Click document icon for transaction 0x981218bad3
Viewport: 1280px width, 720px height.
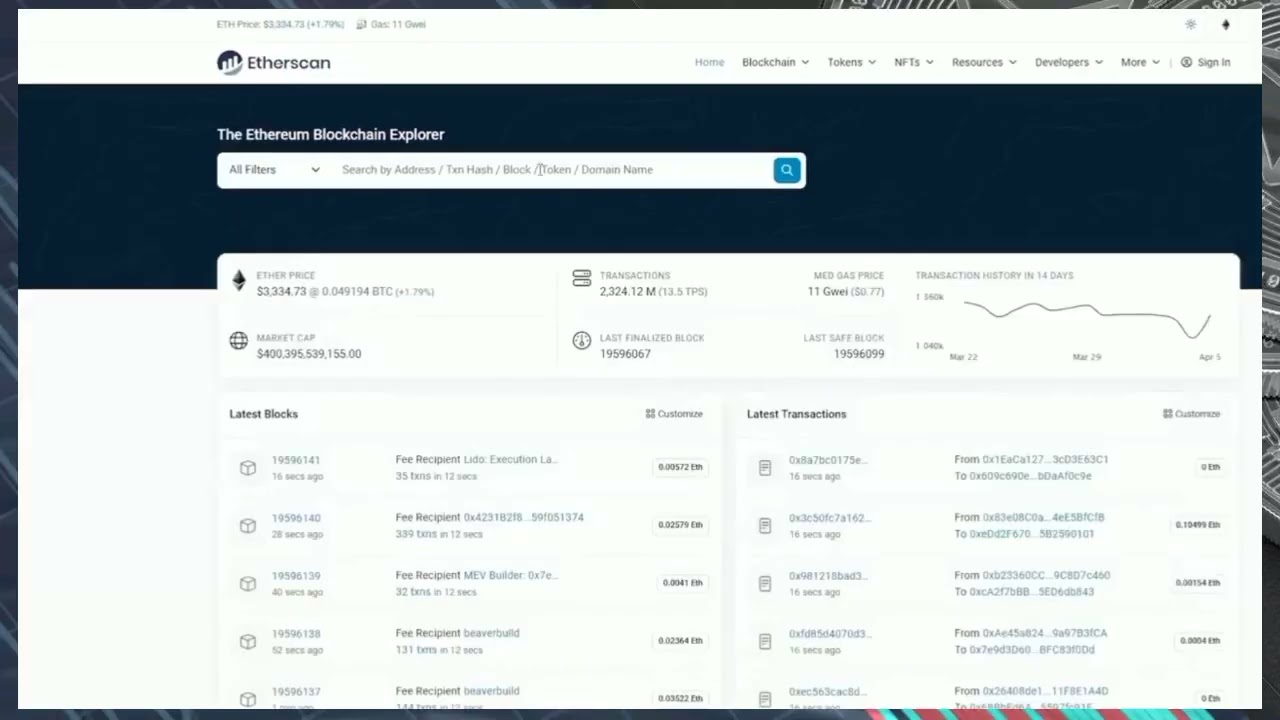coord(765,583)
